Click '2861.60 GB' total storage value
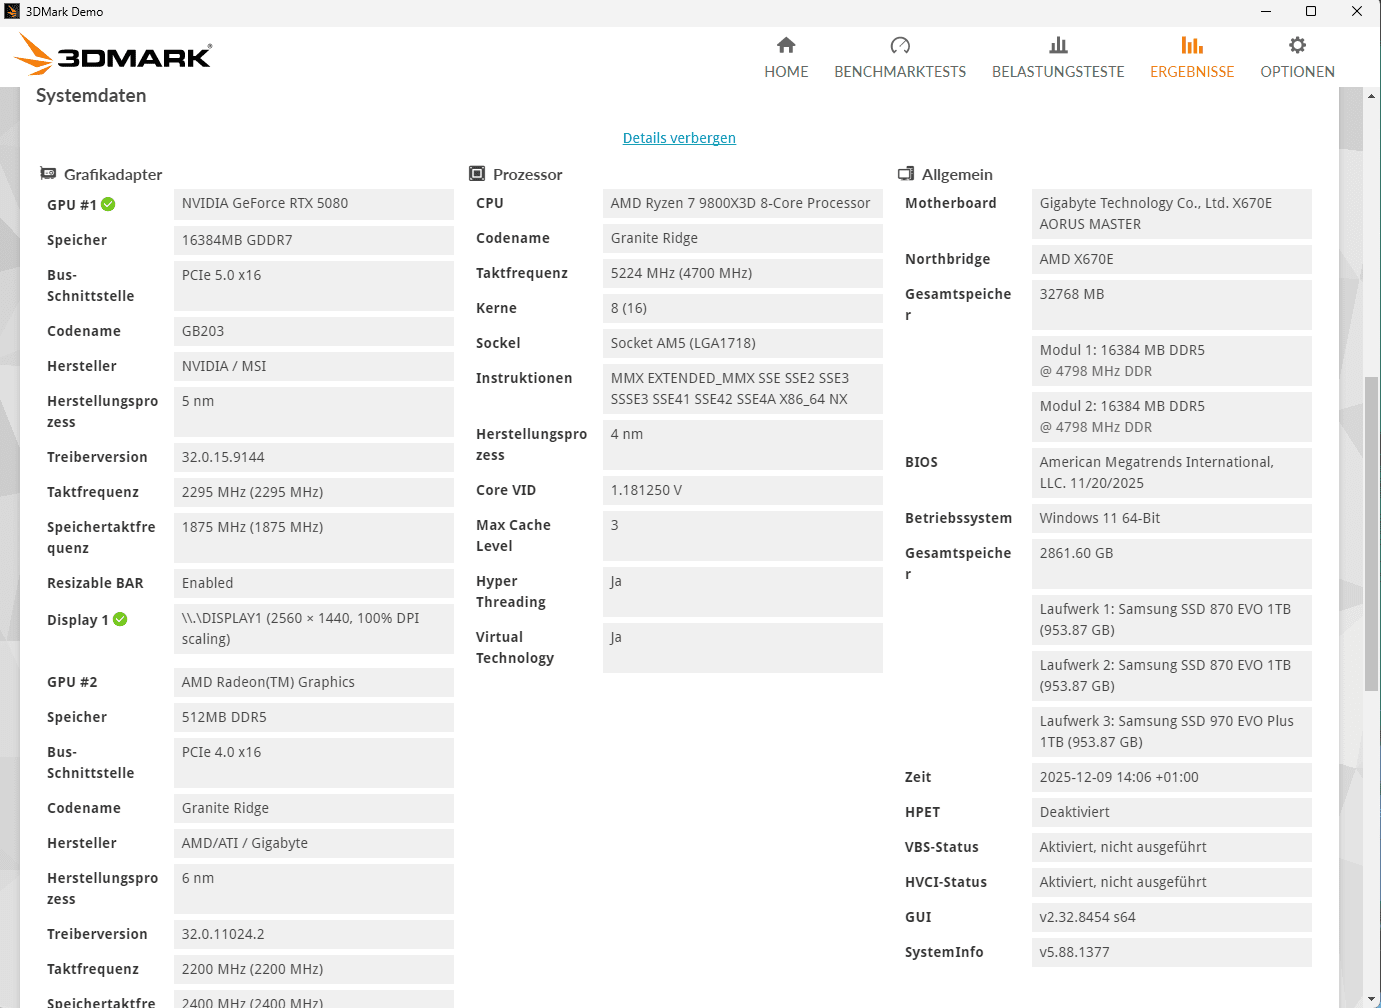The height and width of the screenshot is (1008, 1381). [x=1172, y=564]
